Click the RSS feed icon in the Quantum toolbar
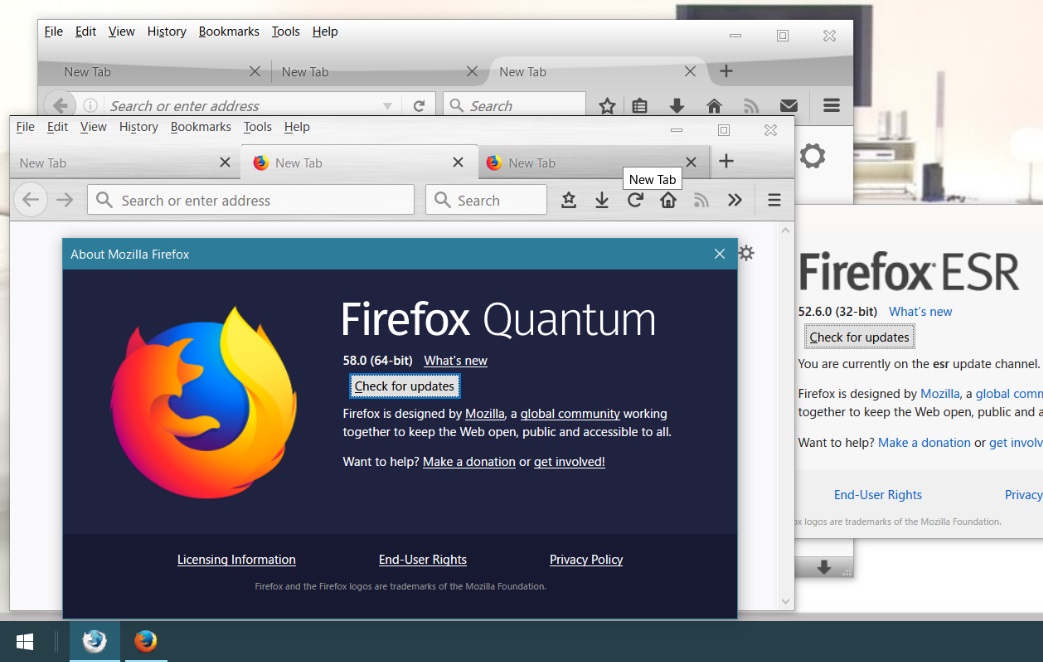This screenshot has width=1043, height=662. [x=701, y=200]
